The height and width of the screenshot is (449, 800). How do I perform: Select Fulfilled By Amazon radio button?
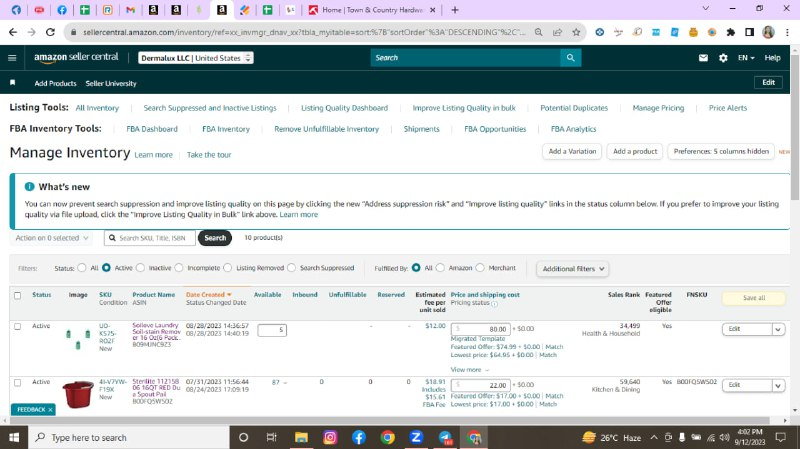440,268
